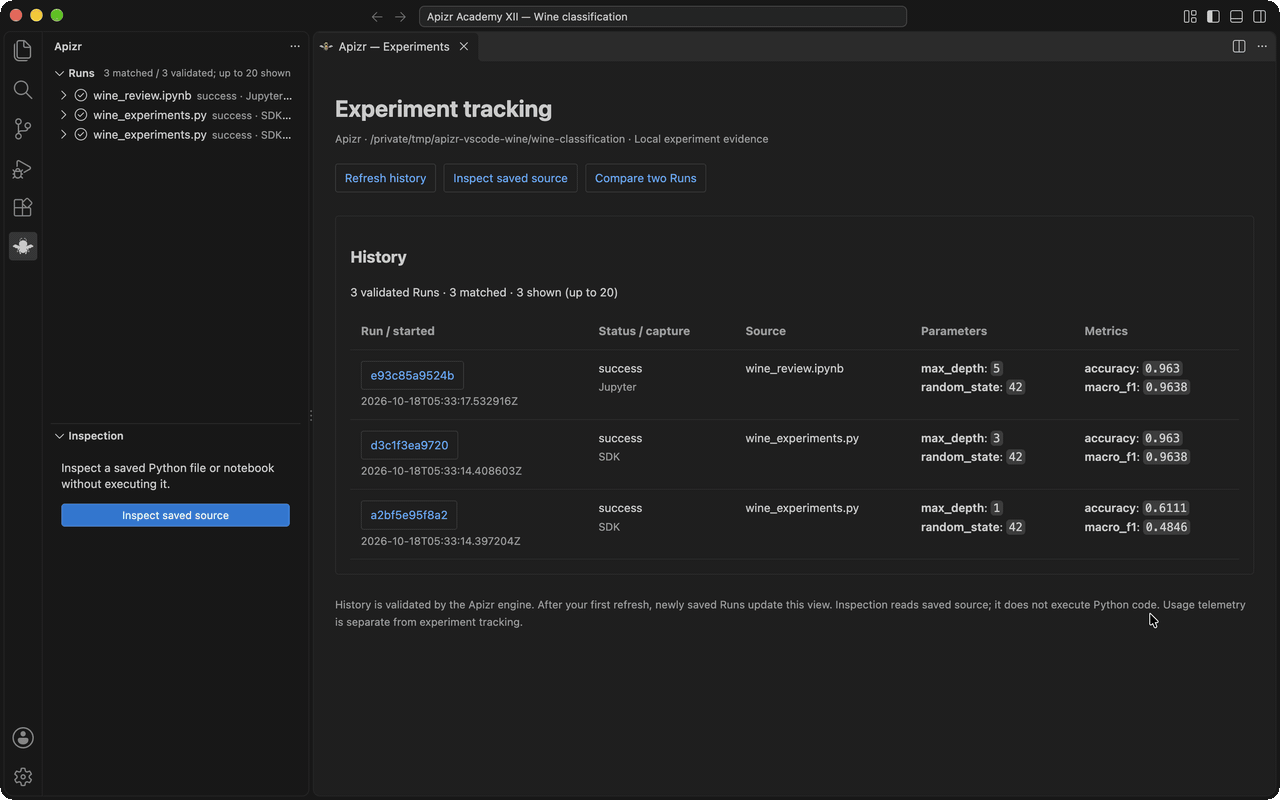Click the max_depth value 5
The height and width of the screenshot is (800, 1280).
tap(996, 368)
